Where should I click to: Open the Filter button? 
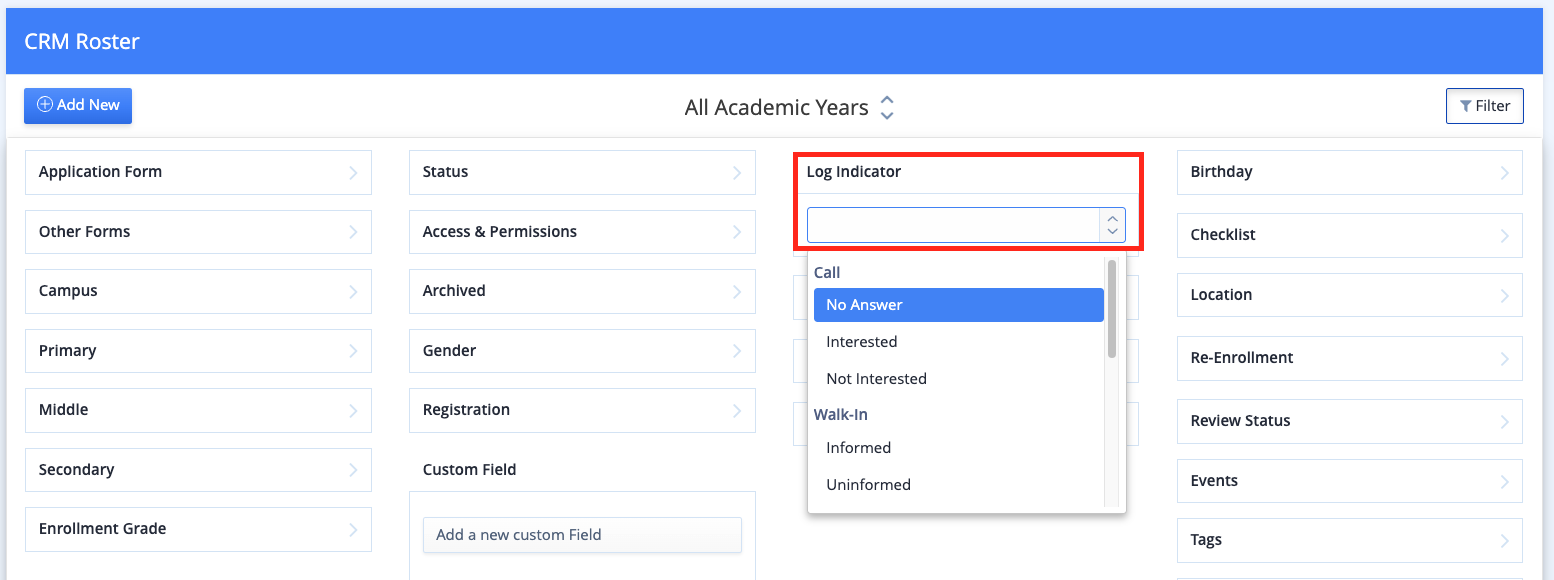click(1484, 106)
